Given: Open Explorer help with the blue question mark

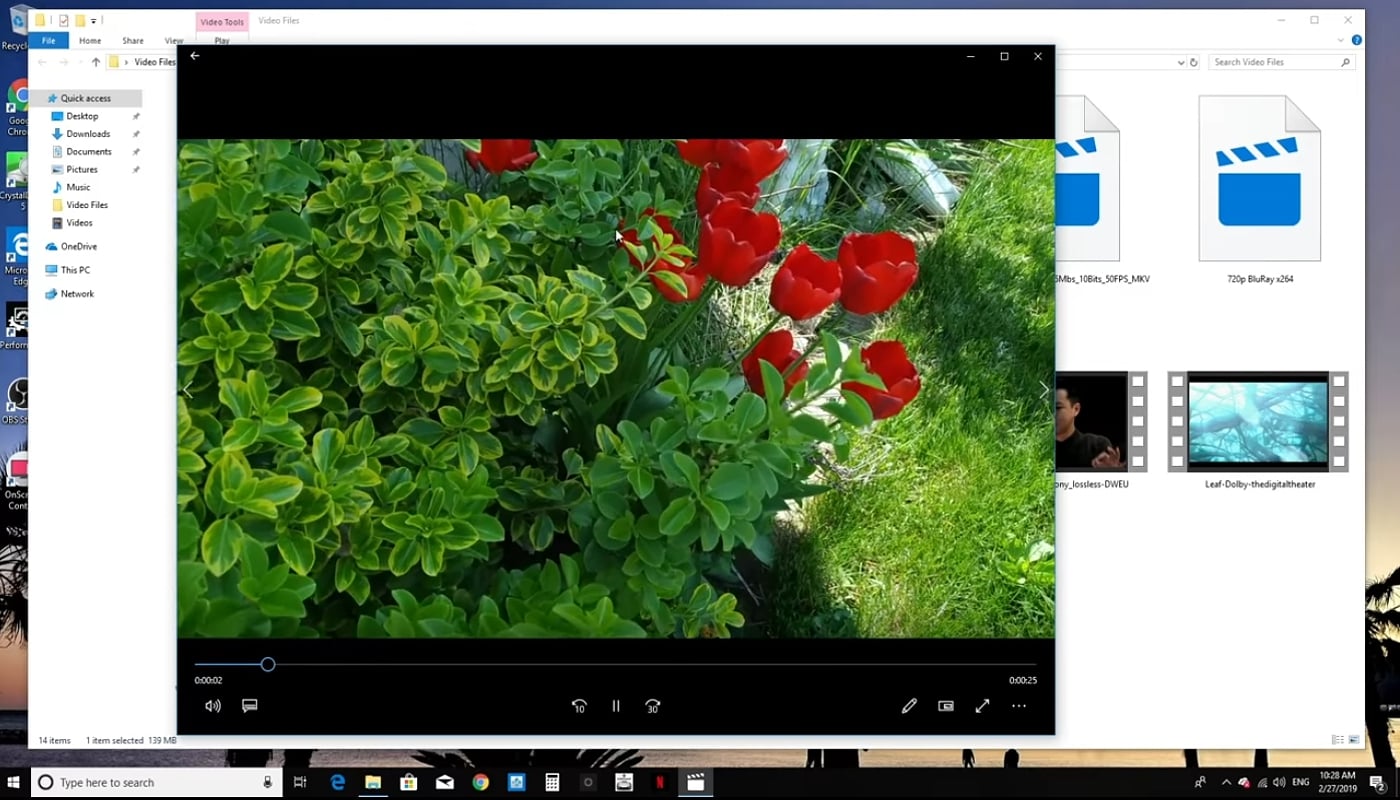Looking at the screenshot, I should [x=1357, y=41].
